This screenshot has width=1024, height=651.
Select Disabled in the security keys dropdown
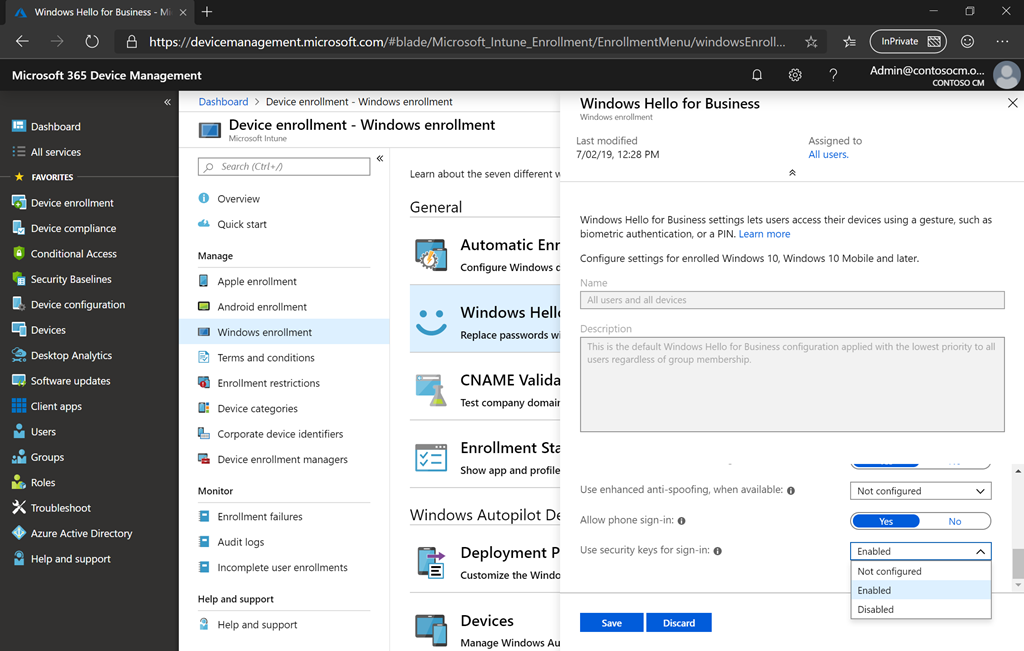point(876,609)
